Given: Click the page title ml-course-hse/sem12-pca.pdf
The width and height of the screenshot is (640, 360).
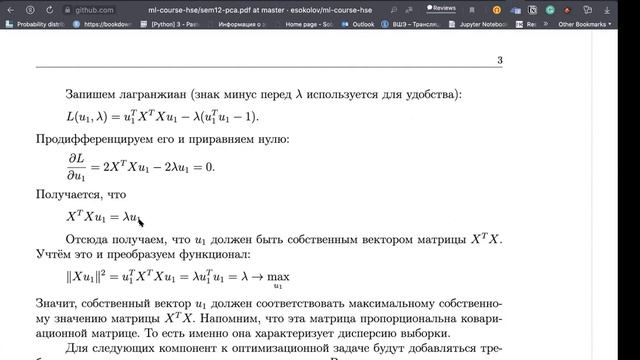Looking at the screenshot, I should (260, 10).
